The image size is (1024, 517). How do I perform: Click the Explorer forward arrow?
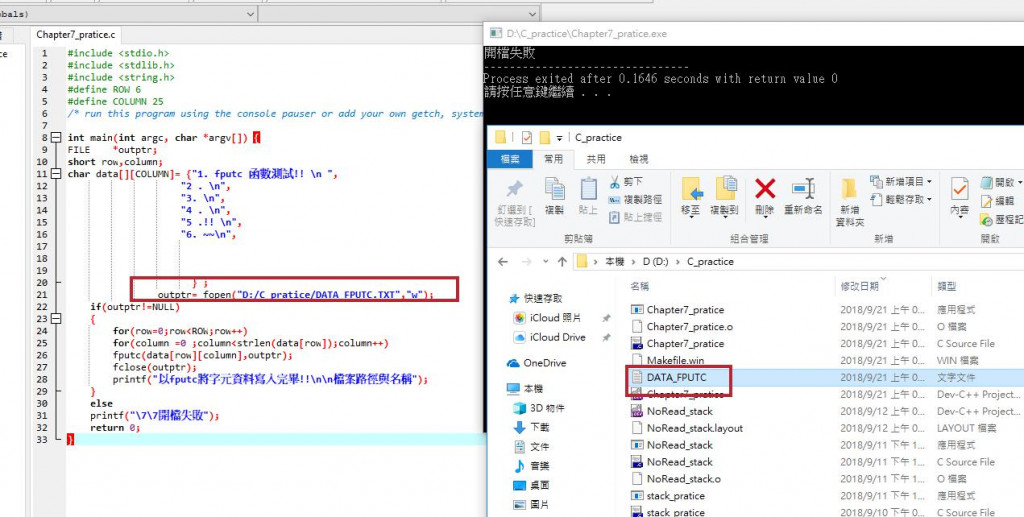click(x=526, y=262)
